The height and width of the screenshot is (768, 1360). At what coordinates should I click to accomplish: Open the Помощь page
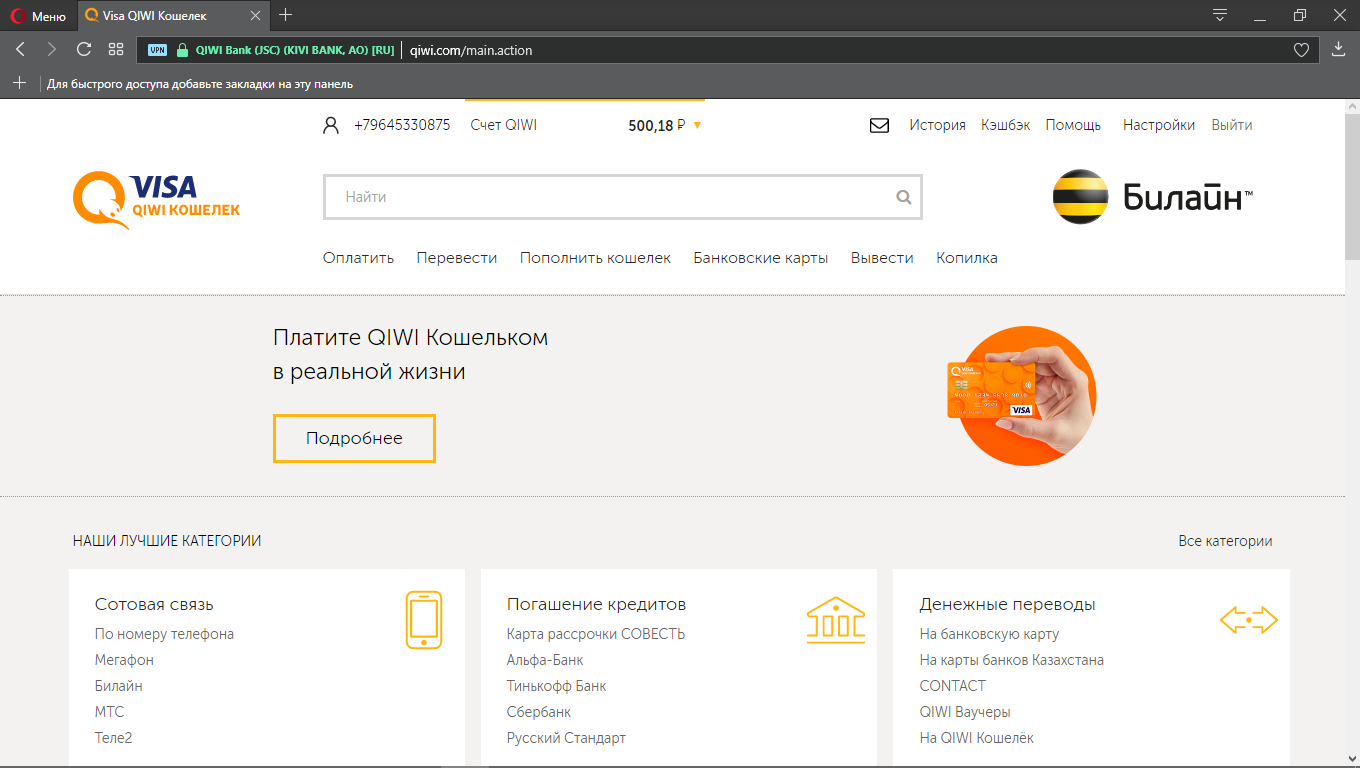(1073, 125)
